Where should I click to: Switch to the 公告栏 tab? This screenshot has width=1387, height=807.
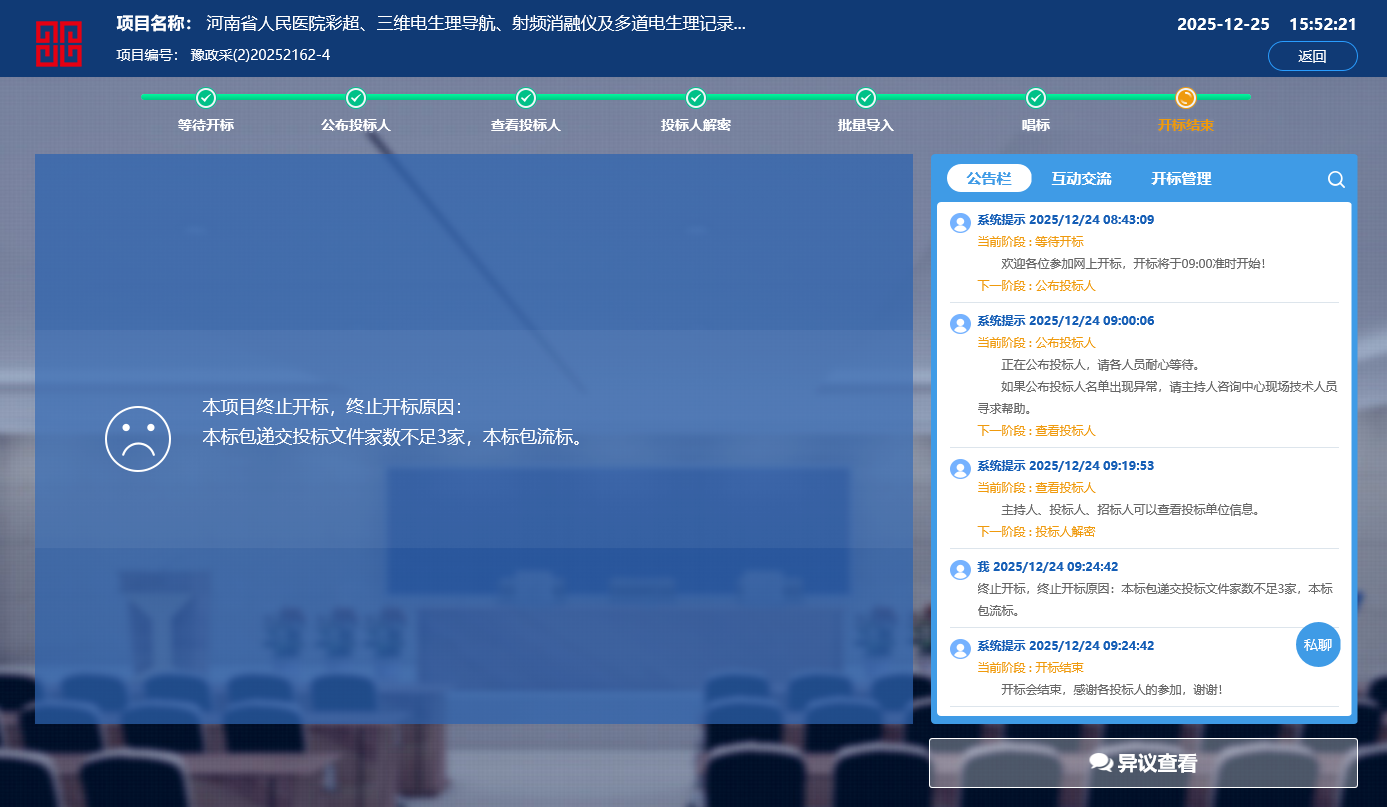[988, 179]
